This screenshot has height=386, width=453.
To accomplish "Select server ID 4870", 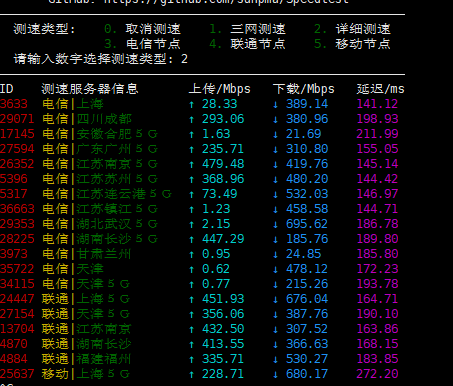I will [14, 344].
